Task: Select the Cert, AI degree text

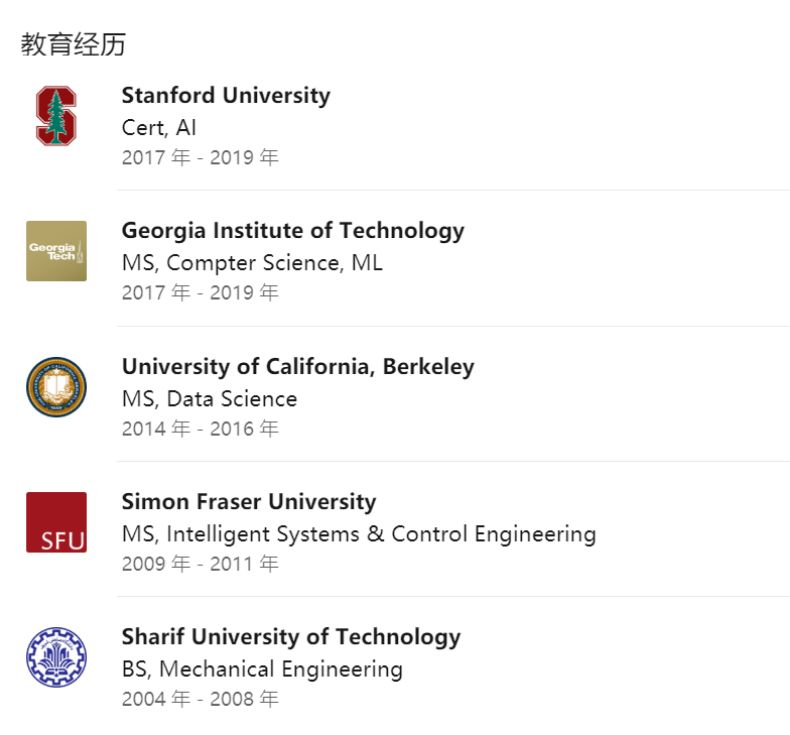Action: pos(159,127)
